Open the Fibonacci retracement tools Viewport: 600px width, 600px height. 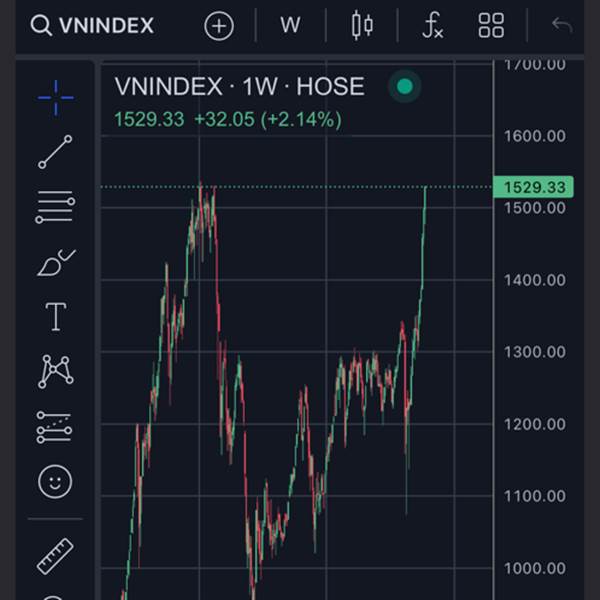coord(55,207)
